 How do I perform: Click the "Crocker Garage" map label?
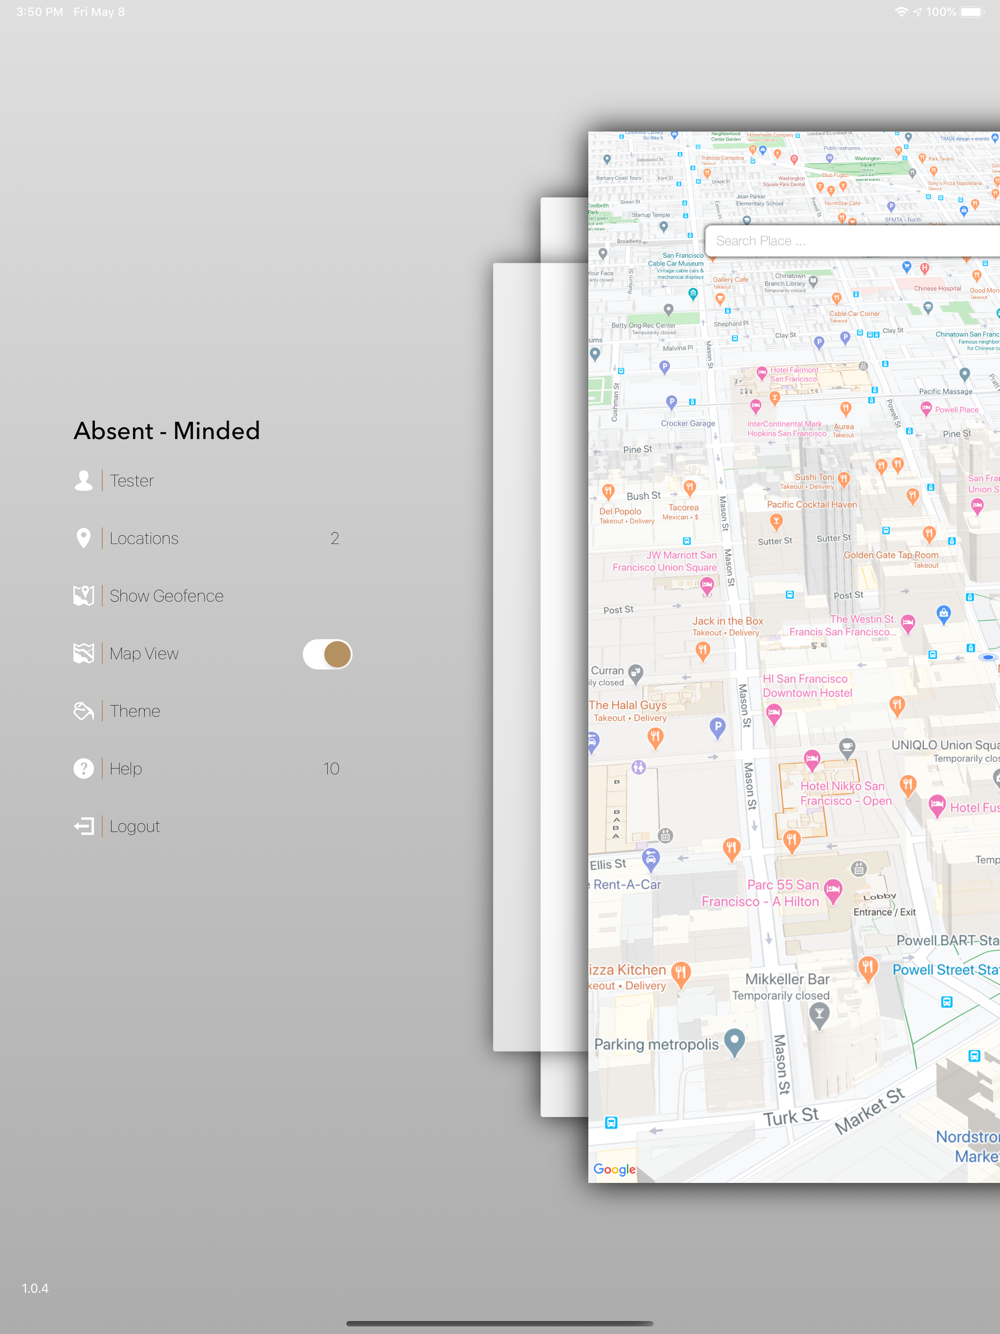(688, 423)
